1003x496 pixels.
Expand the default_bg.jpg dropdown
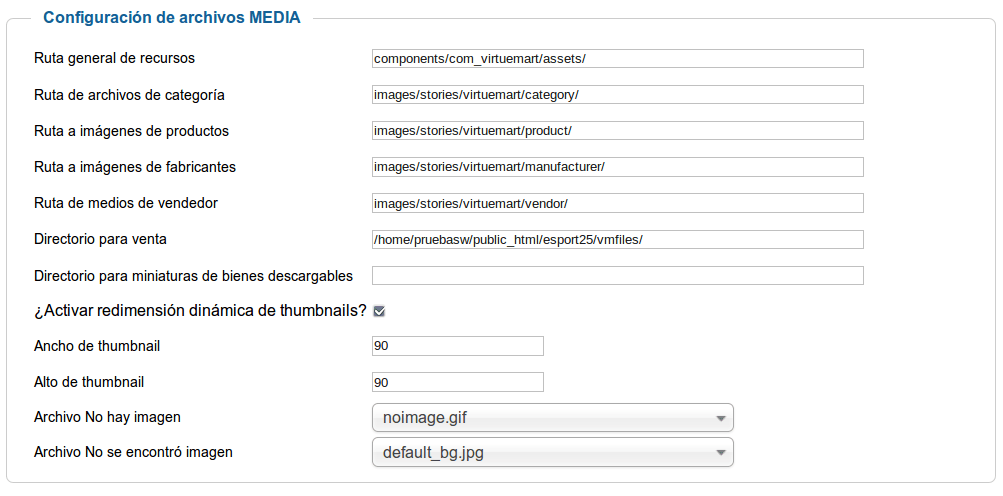[x=553, y=452]
